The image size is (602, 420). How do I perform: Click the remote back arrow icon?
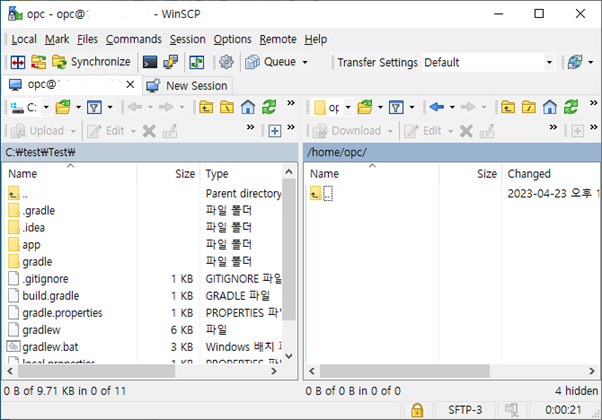437,107
